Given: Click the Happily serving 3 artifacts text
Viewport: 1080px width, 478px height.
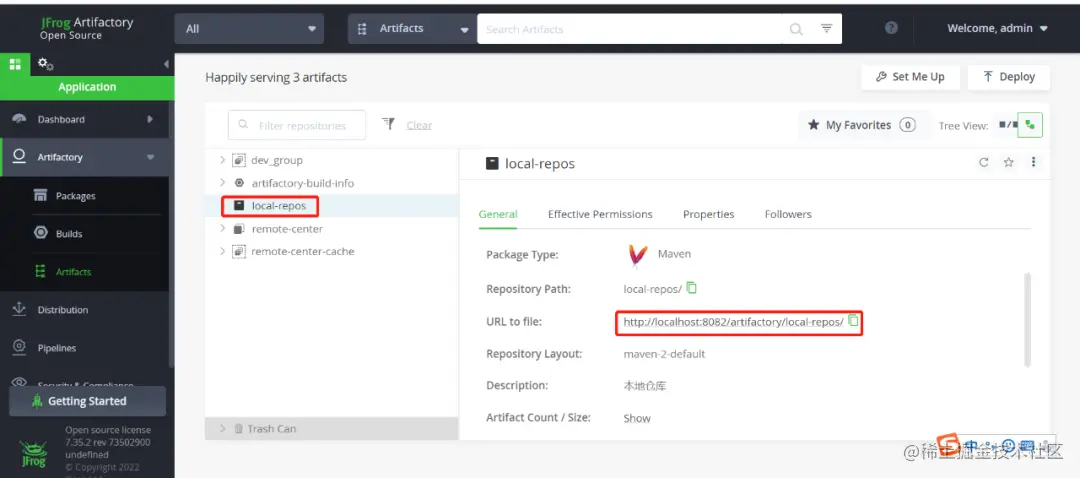Looking at the screenshot, I should coord(276,77).
